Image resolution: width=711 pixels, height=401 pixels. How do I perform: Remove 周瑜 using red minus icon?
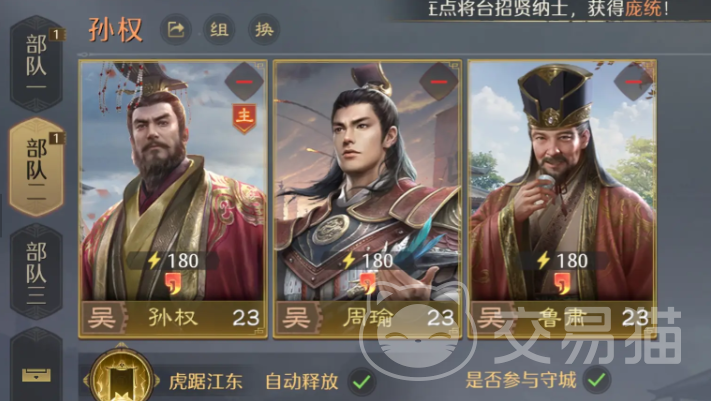(x=438, y=82)
